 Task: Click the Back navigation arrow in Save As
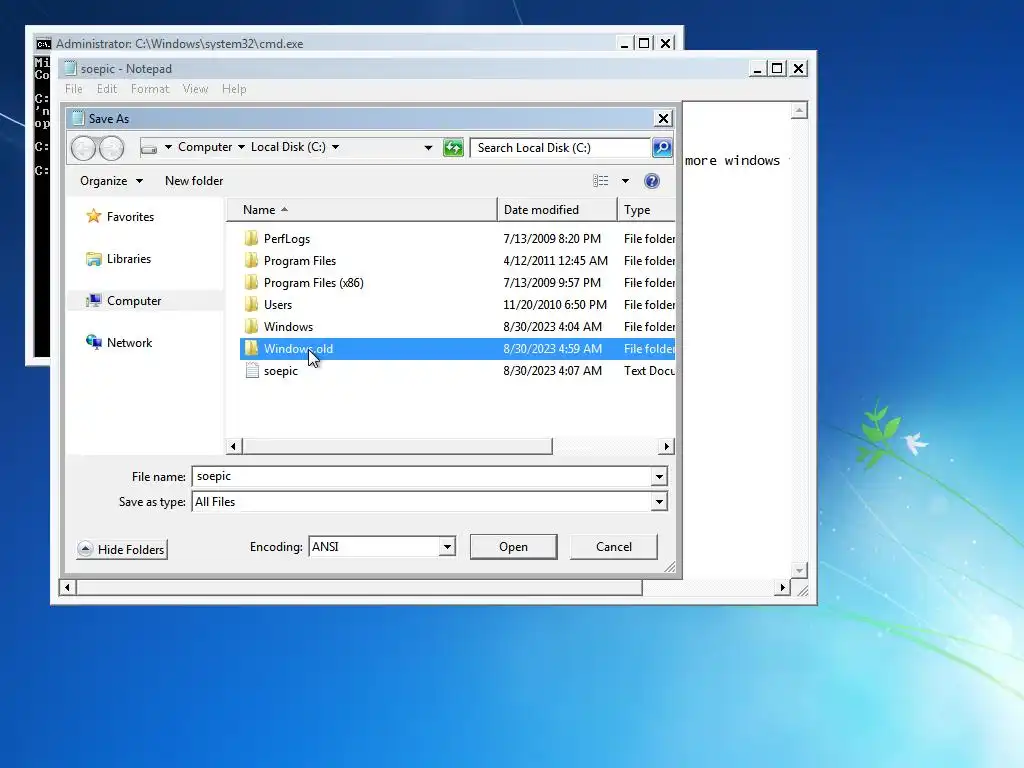[83, 148]
